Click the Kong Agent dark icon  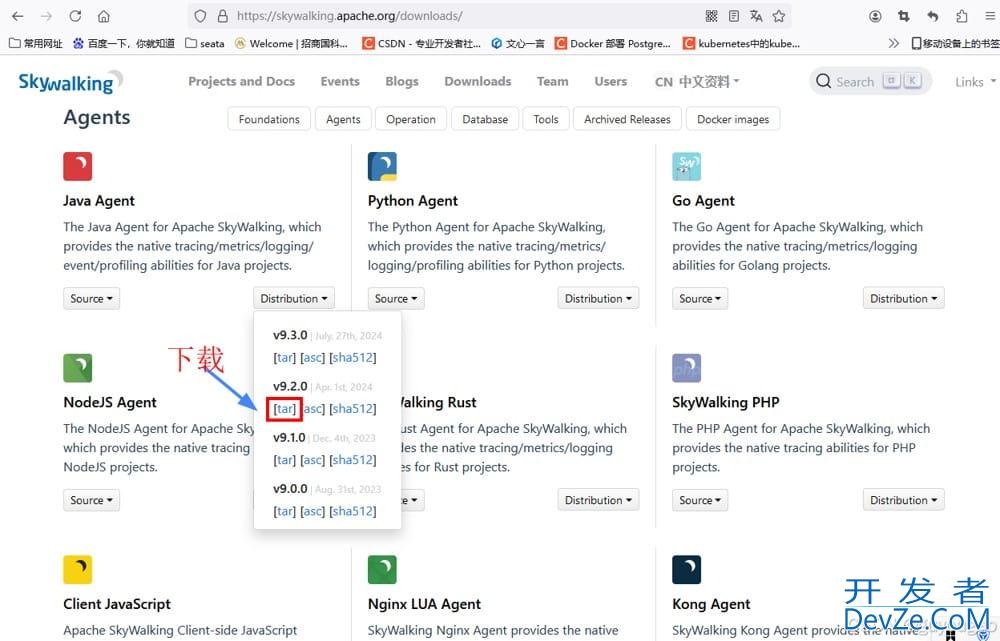pos(686,570)
